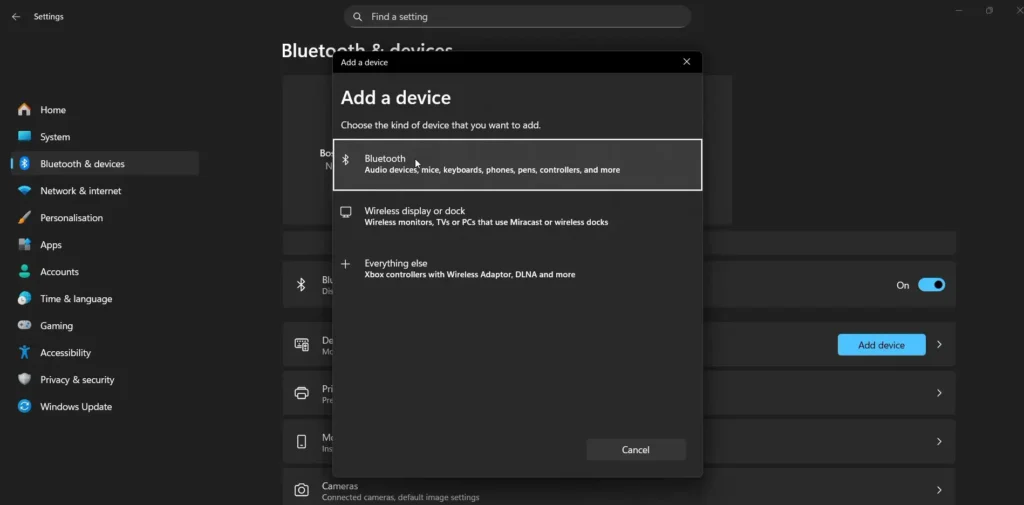Click the Mobile devices phone icon
This screenshot has height=505, width=1024.
(x=301, y=442)
